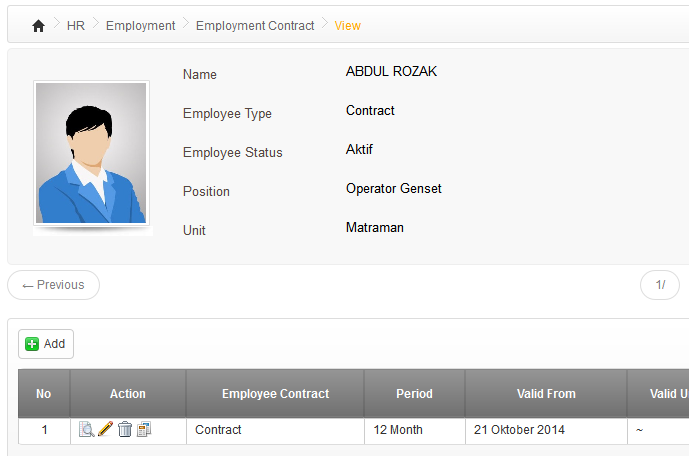The height and width of the screenshot is (456, 689).
Task: Click the employee profile photo
Action: click(91, 153)
